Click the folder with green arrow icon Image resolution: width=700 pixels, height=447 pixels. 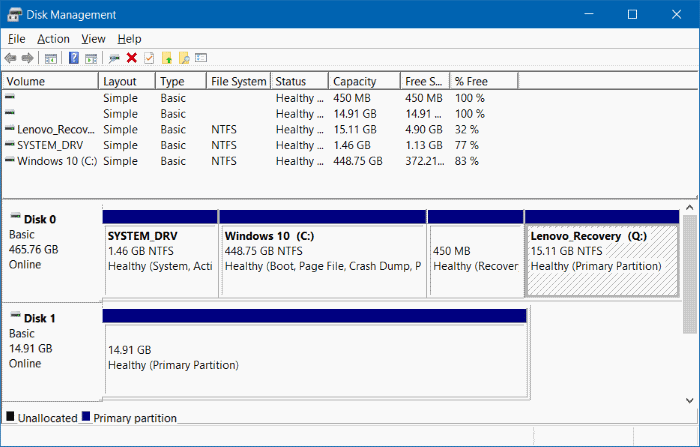(x=167, y=58)
